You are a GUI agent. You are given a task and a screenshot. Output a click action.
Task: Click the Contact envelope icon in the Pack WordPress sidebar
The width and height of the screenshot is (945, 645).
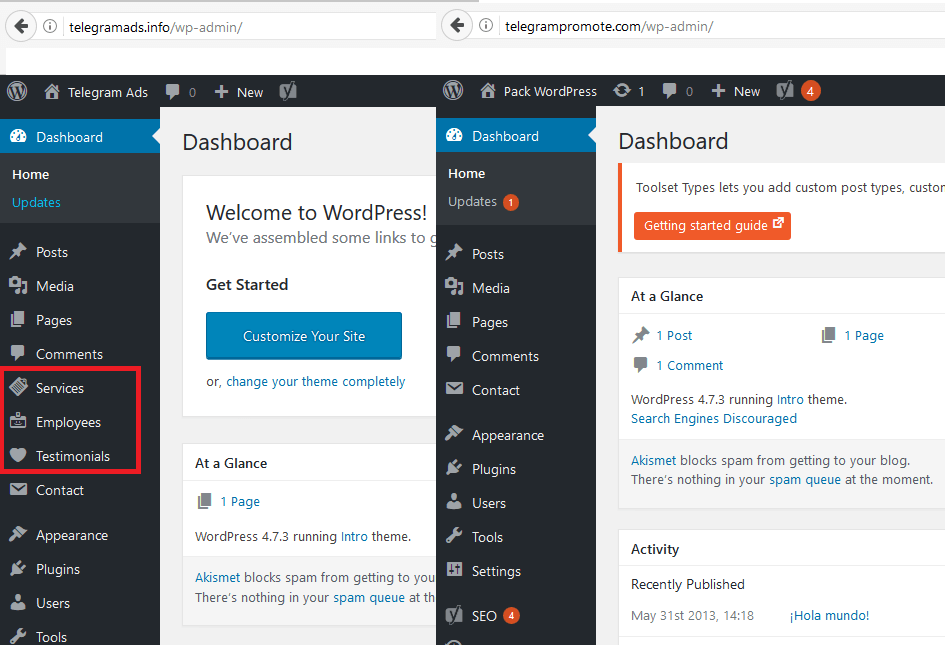tap(454, 389)
